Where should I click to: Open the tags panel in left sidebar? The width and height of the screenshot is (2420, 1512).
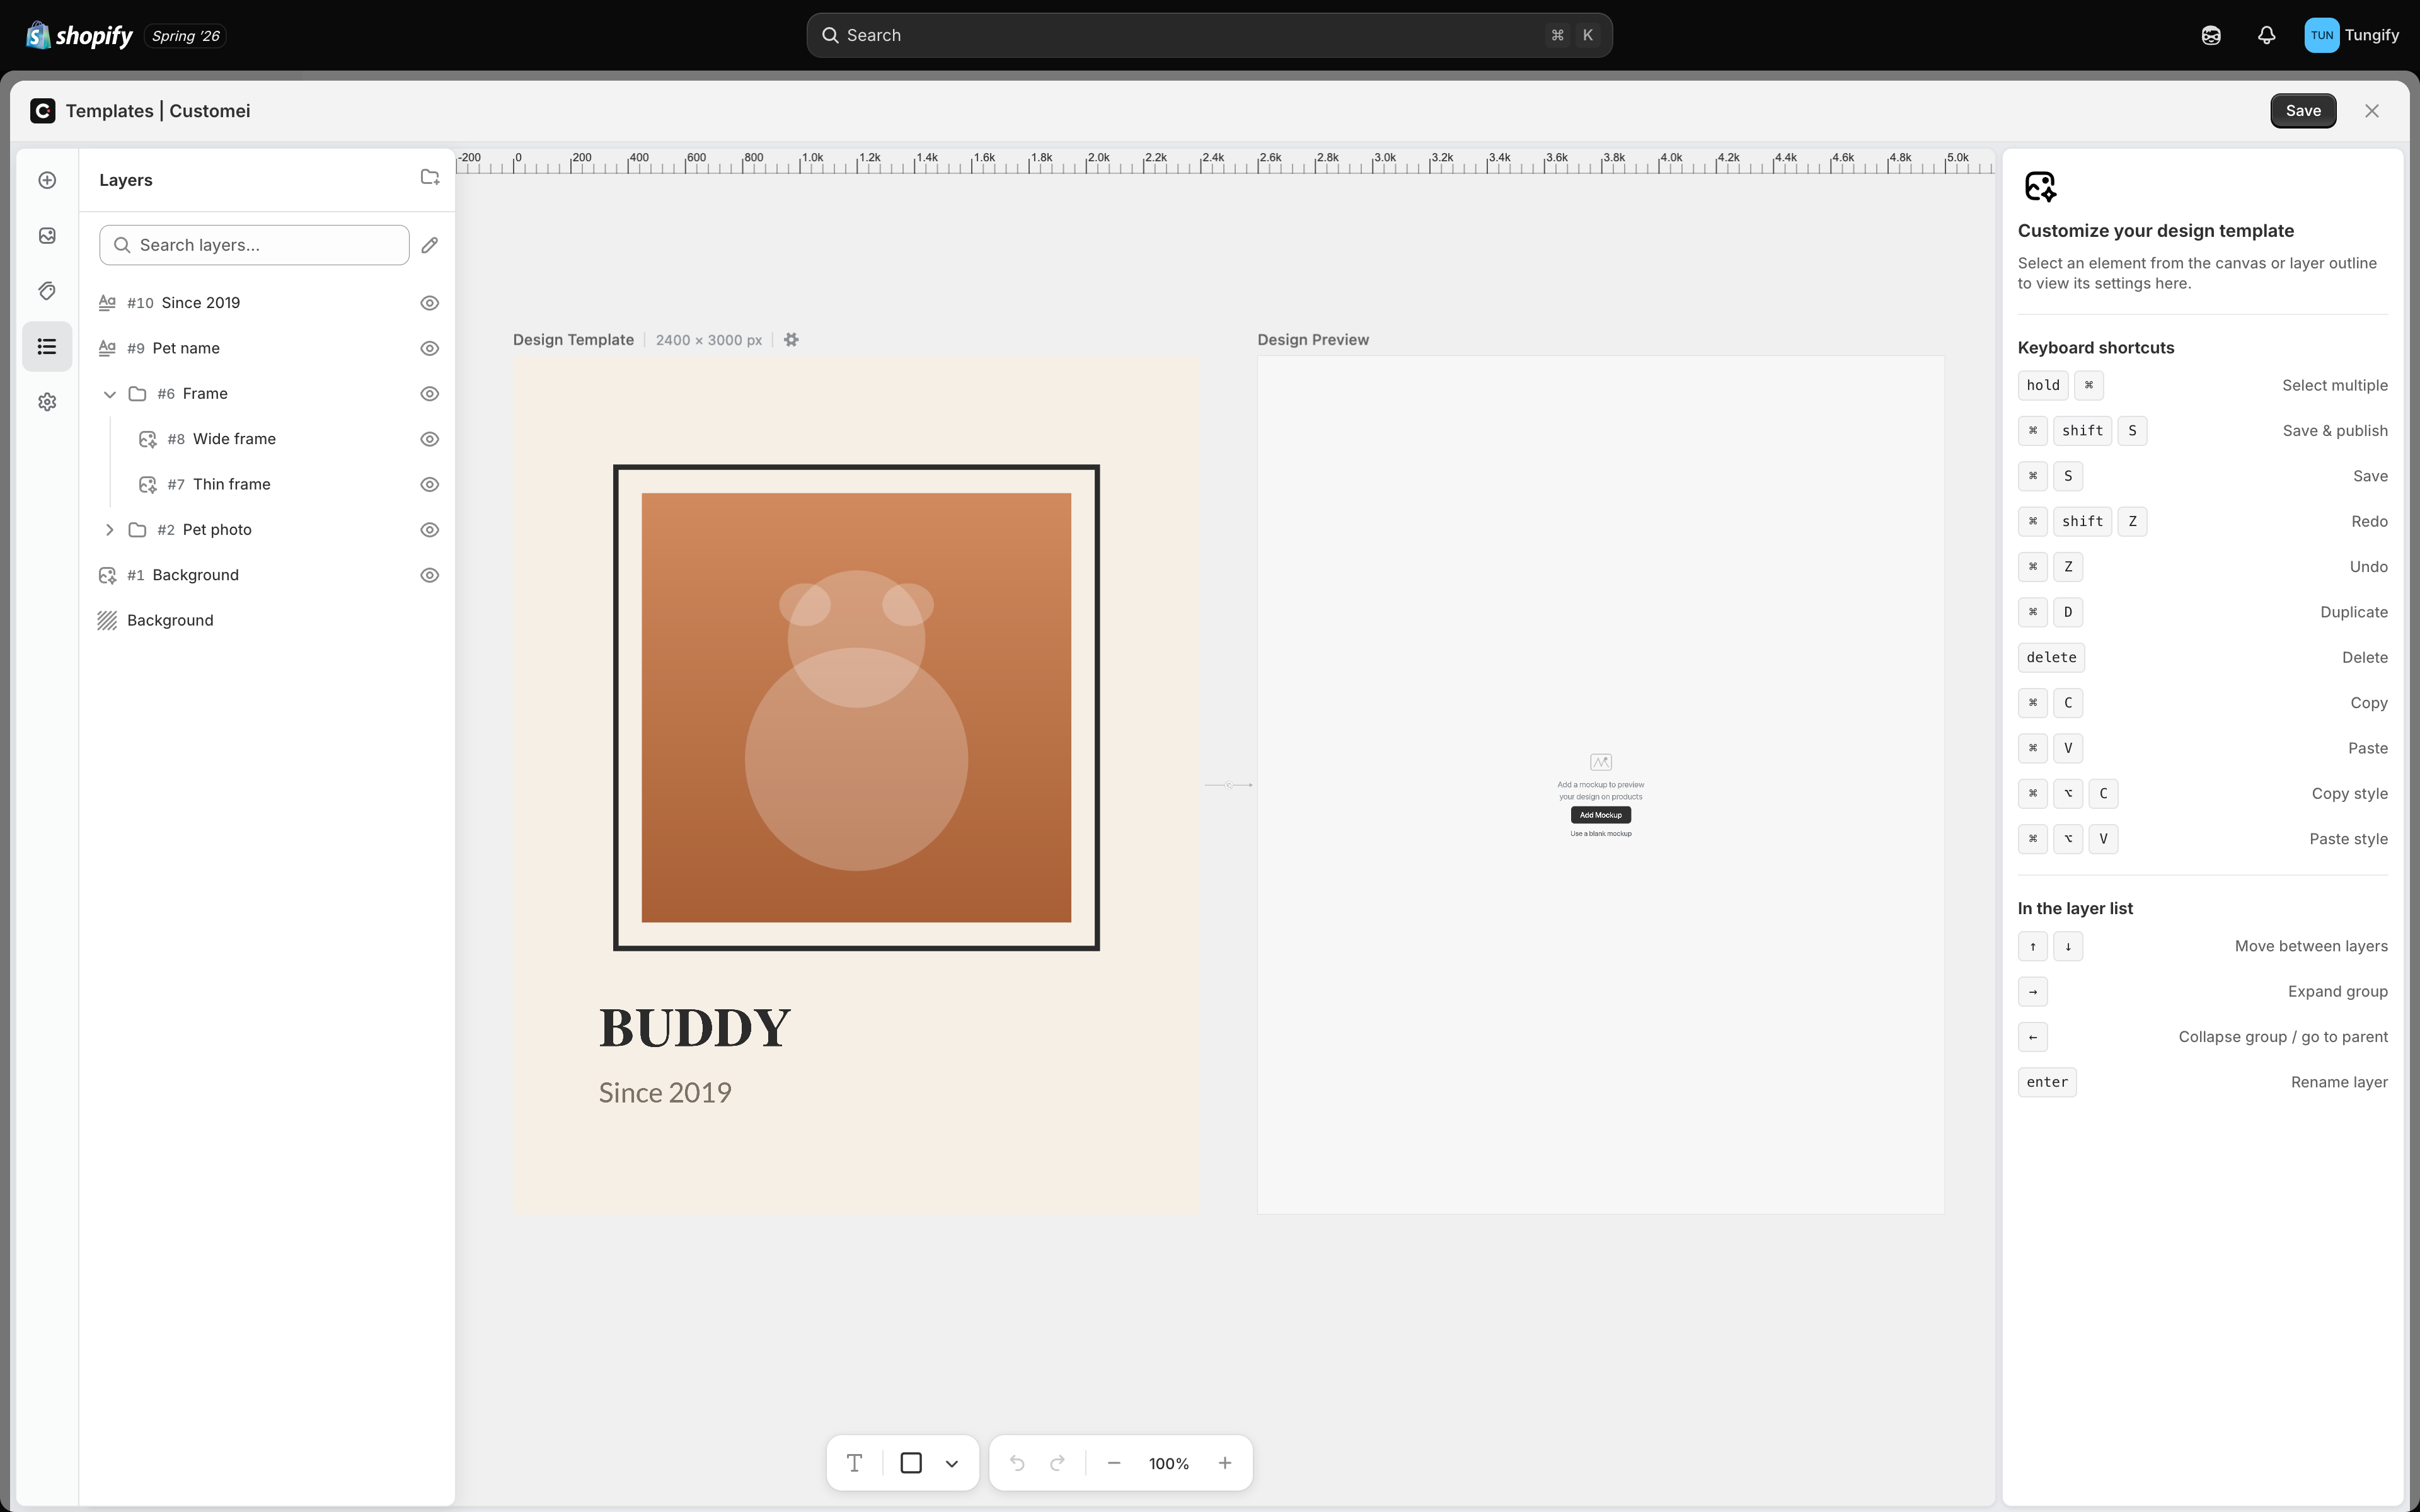click(x=47, y=291)
